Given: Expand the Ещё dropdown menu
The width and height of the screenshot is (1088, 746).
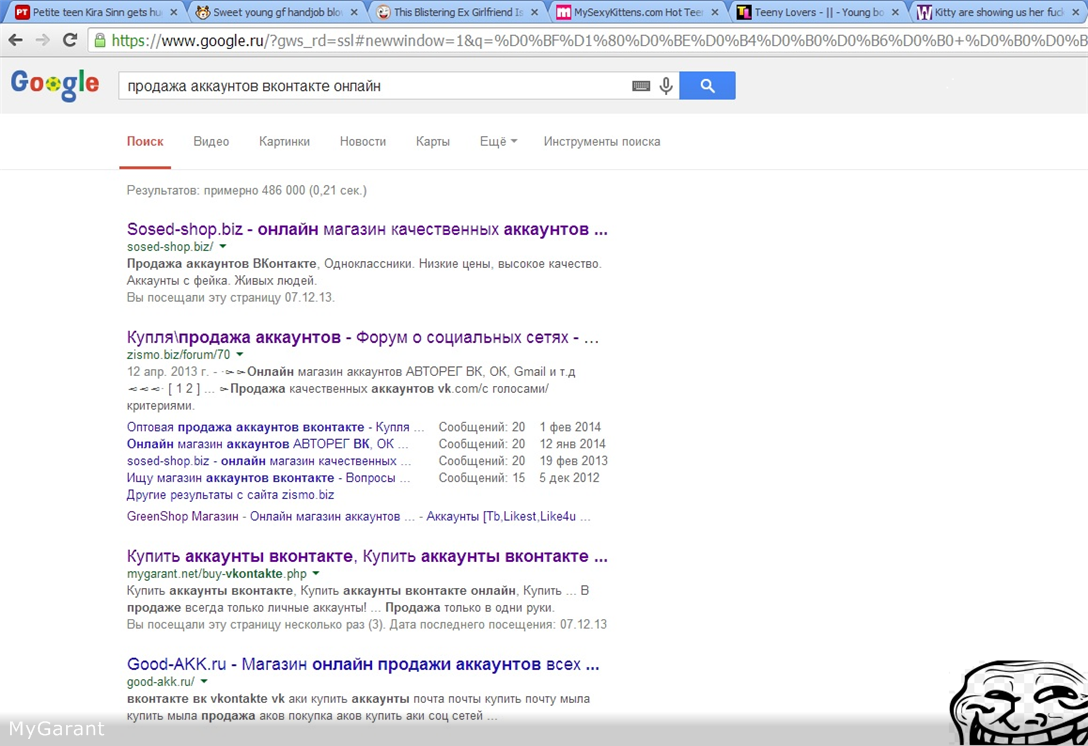Looking at the screenshot, I should pyautogui.click(x=498, y=142).
